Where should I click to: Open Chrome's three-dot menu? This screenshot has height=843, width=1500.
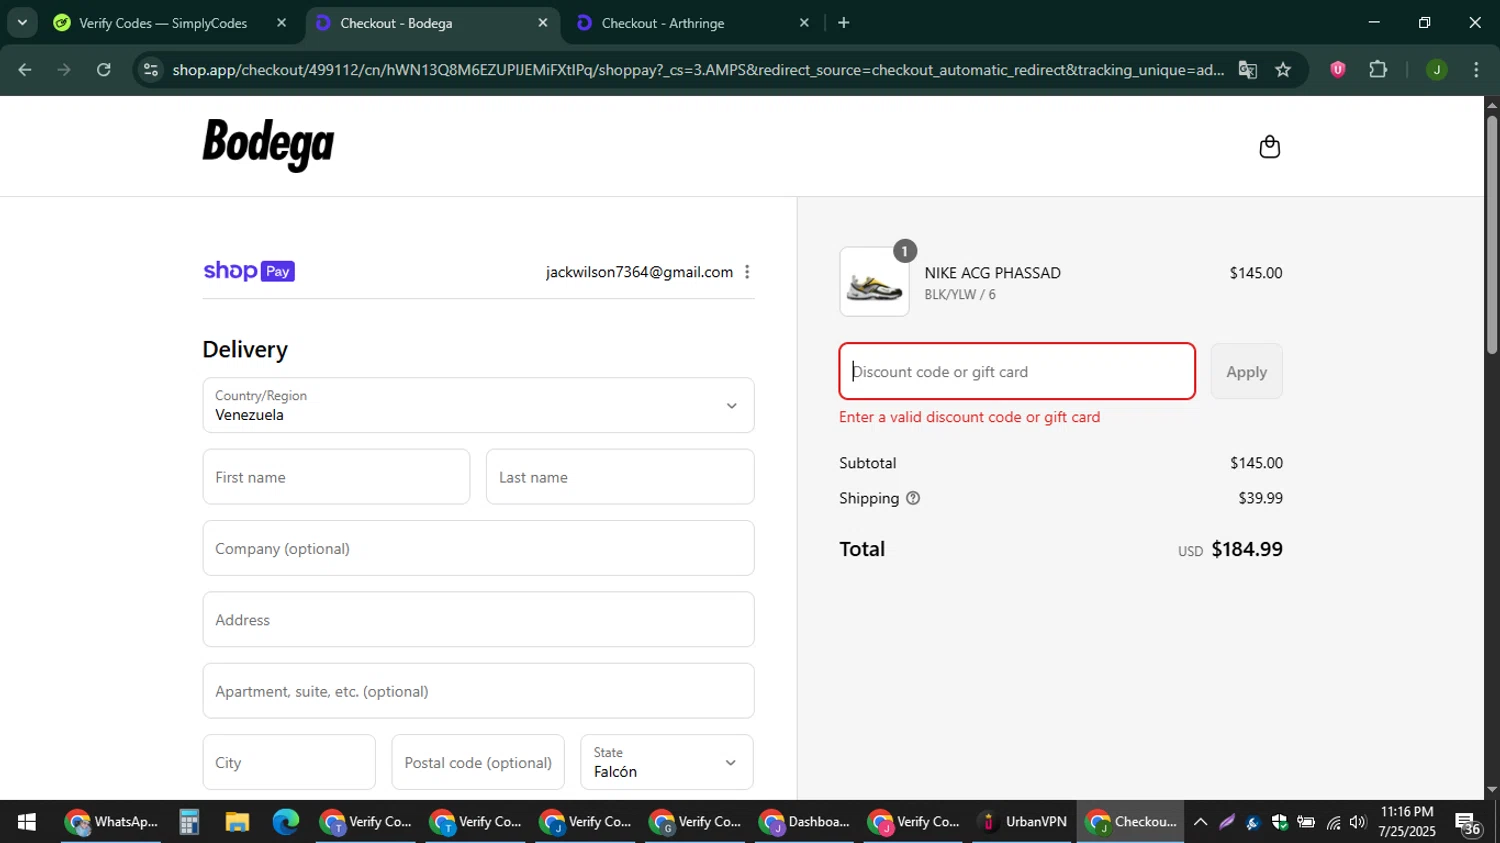click(x=1476, y=69)
